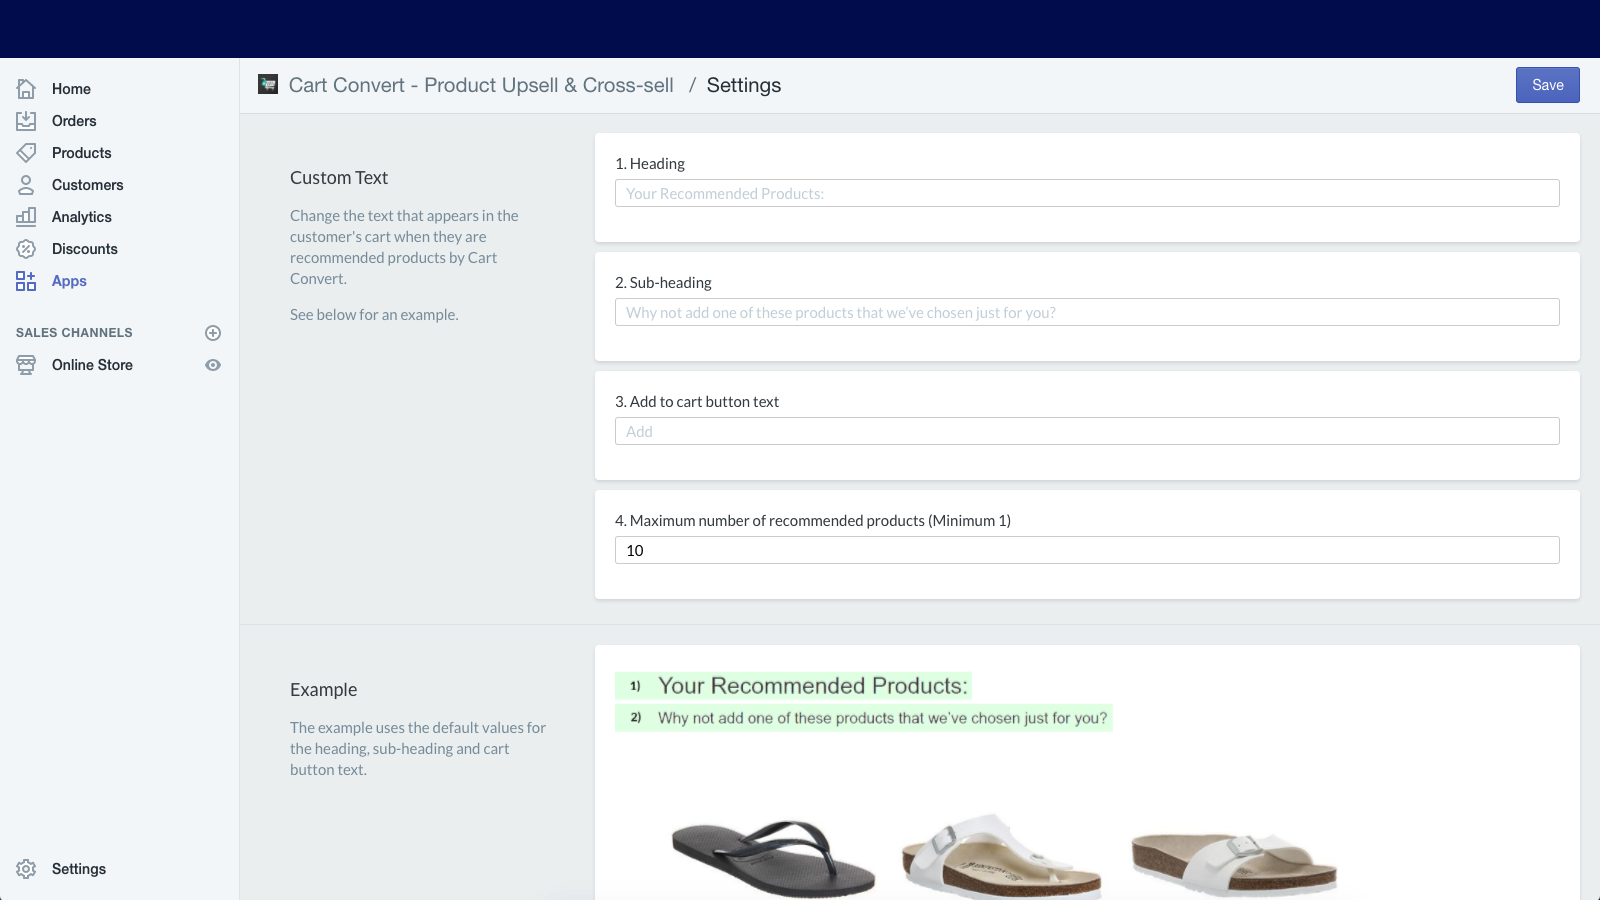Screen dimensions: 1600x900
Task: Select the maximum recommended products field
Action: coord(1087,550)
